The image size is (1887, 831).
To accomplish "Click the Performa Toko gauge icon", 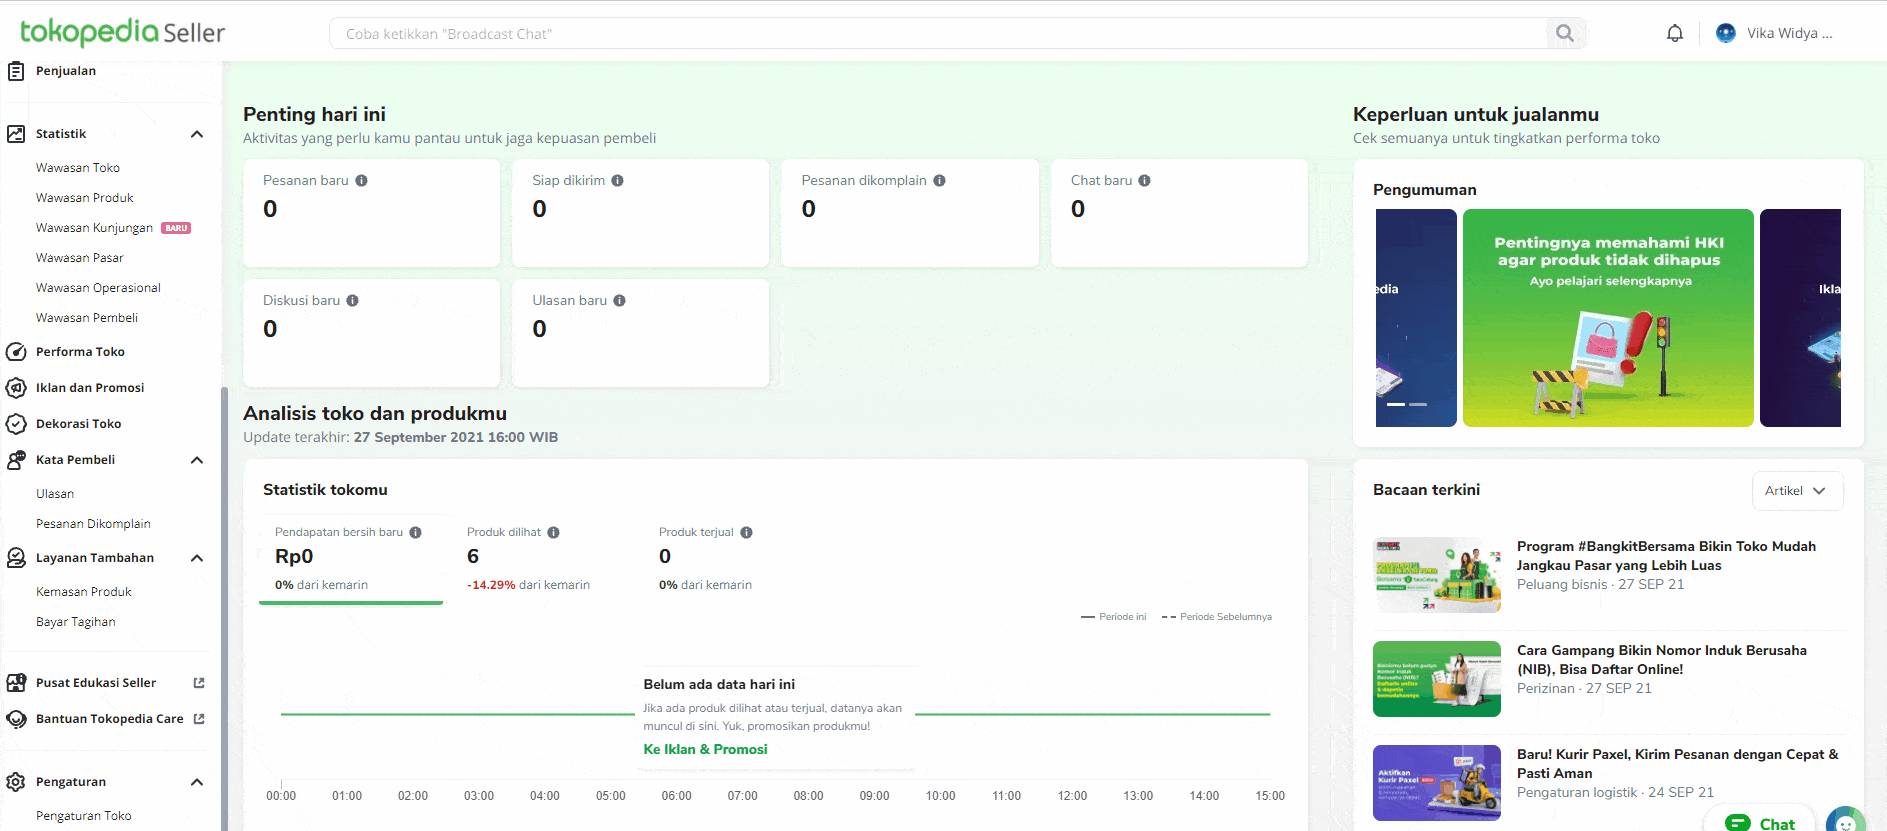I will point(16,352).
